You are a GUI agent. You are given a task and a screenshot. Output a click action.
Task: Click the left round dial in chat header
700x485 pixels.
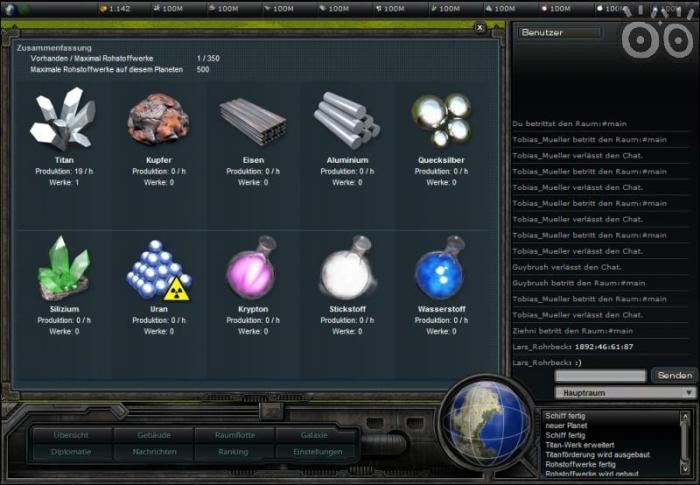pyautogui.click(x=640, y=41)
